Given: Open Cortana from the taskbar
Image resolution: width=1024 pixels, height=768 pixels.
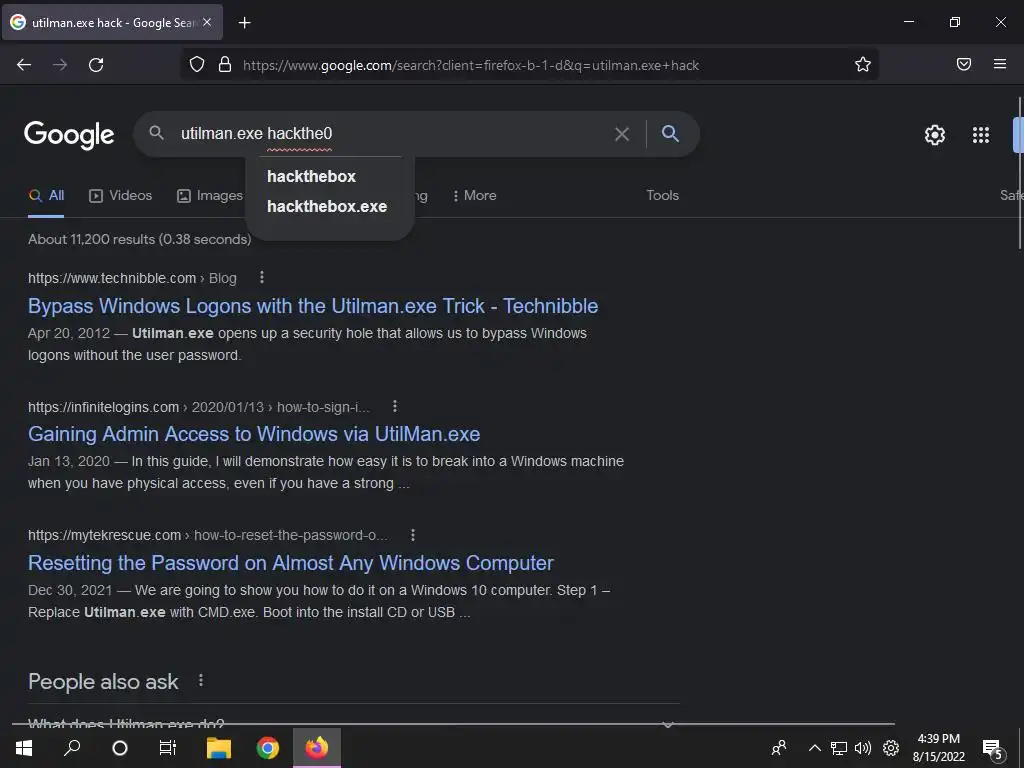Looking at the screenshot, I should [x=120, y=748].
